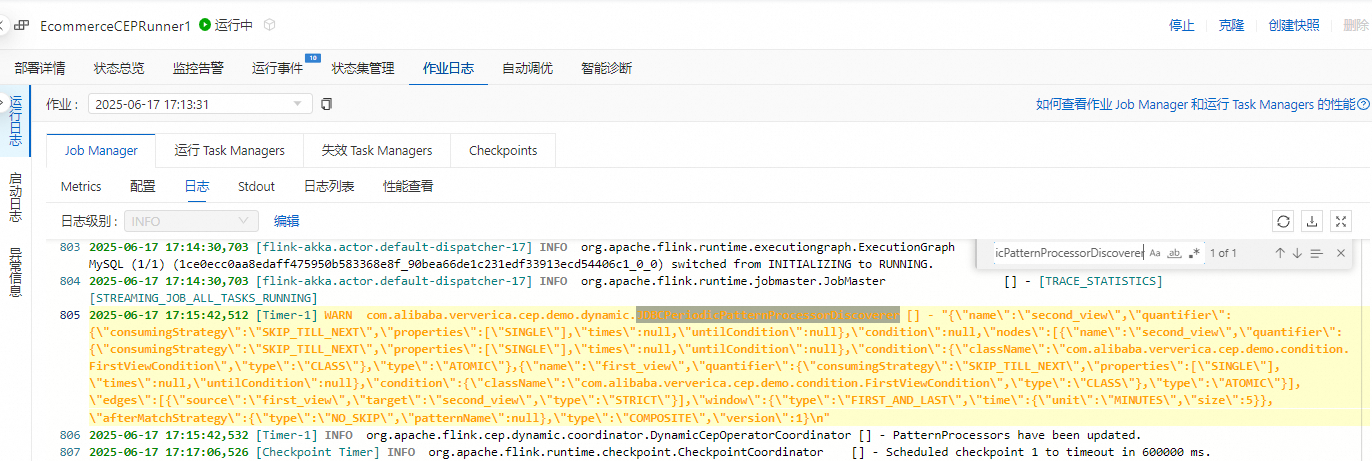Open find in selection icon
Image resolution: width=1372 pixels, height=461 pixels.
pos(1316,253)
